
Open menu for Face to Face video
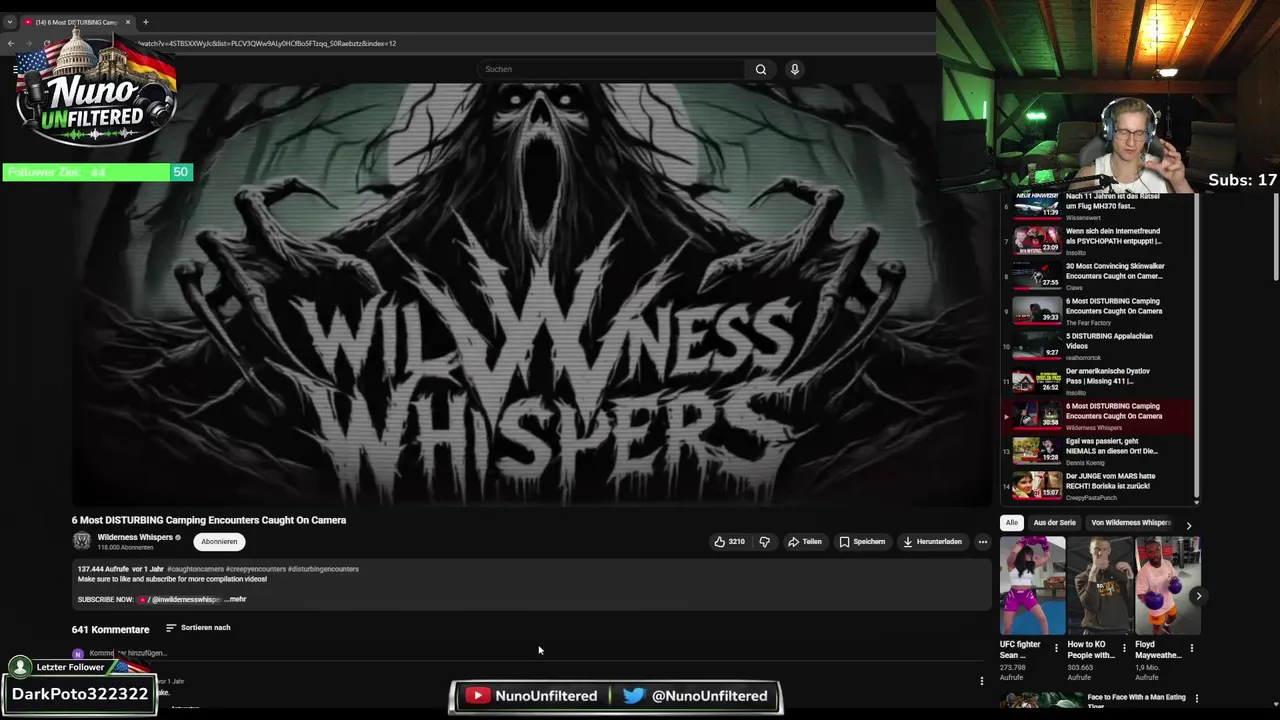coord(1196,699)
